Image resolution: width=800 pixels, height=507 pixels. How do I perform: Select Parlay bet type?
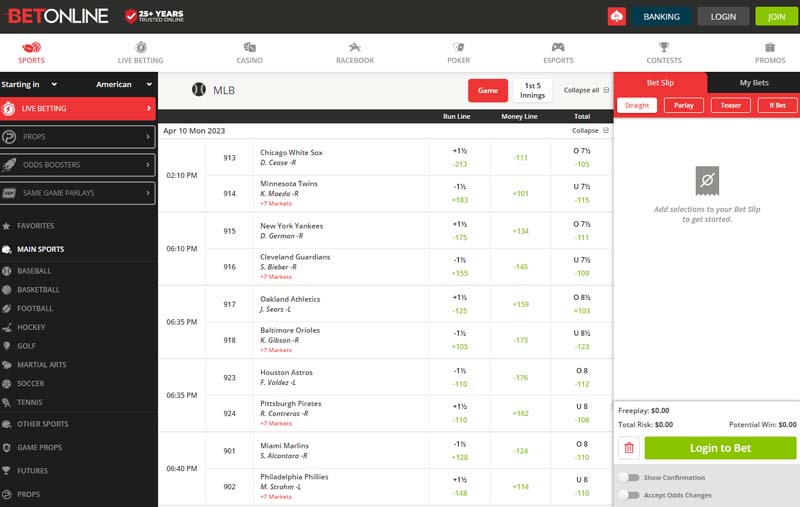pyautogui.click(x=684, y=105)
